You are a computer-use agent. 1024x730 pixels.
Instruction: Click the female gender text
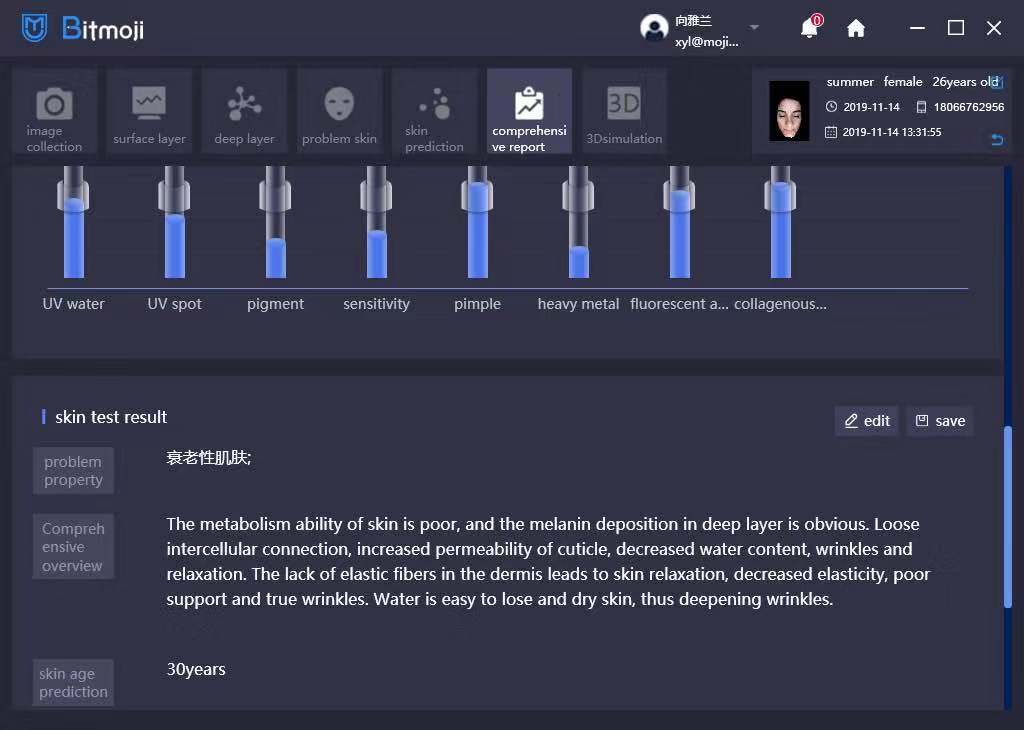coord(903,82)
